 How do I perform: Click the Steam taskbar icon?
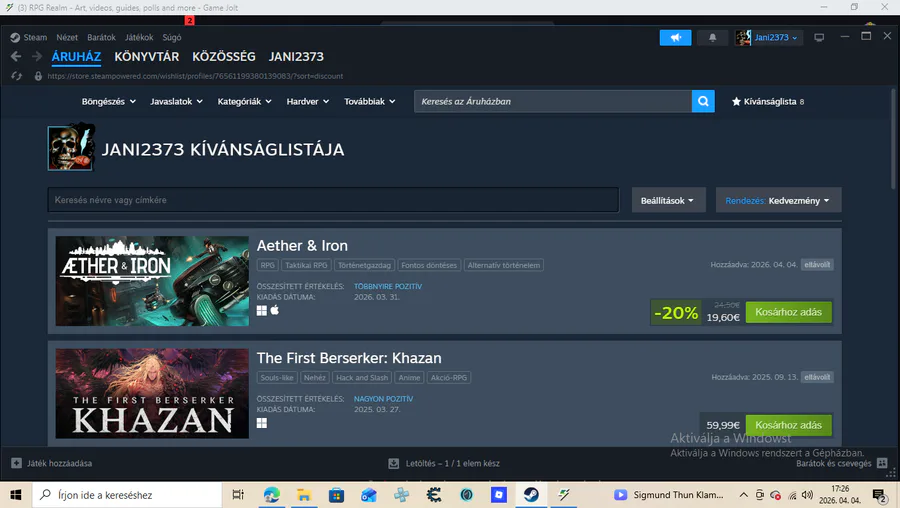tap(531, 495)
